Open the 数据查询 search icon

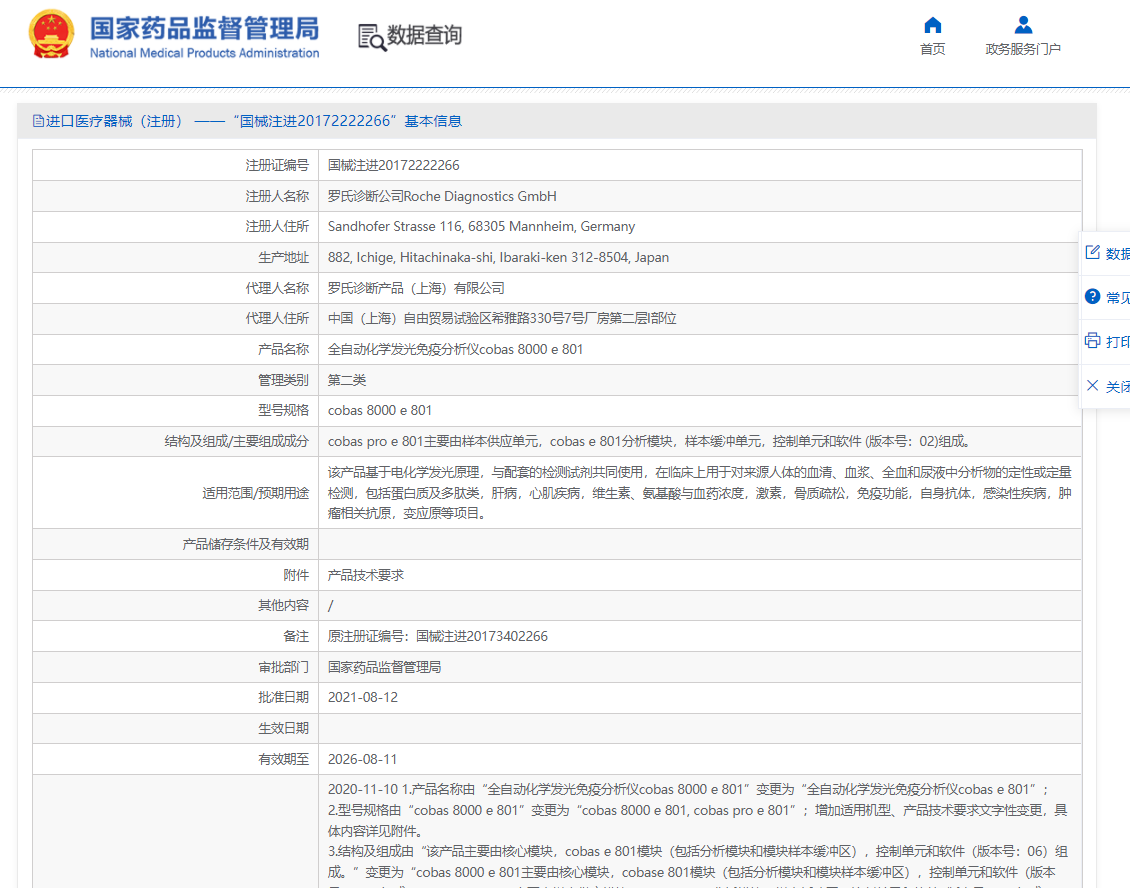pos(372,37)
